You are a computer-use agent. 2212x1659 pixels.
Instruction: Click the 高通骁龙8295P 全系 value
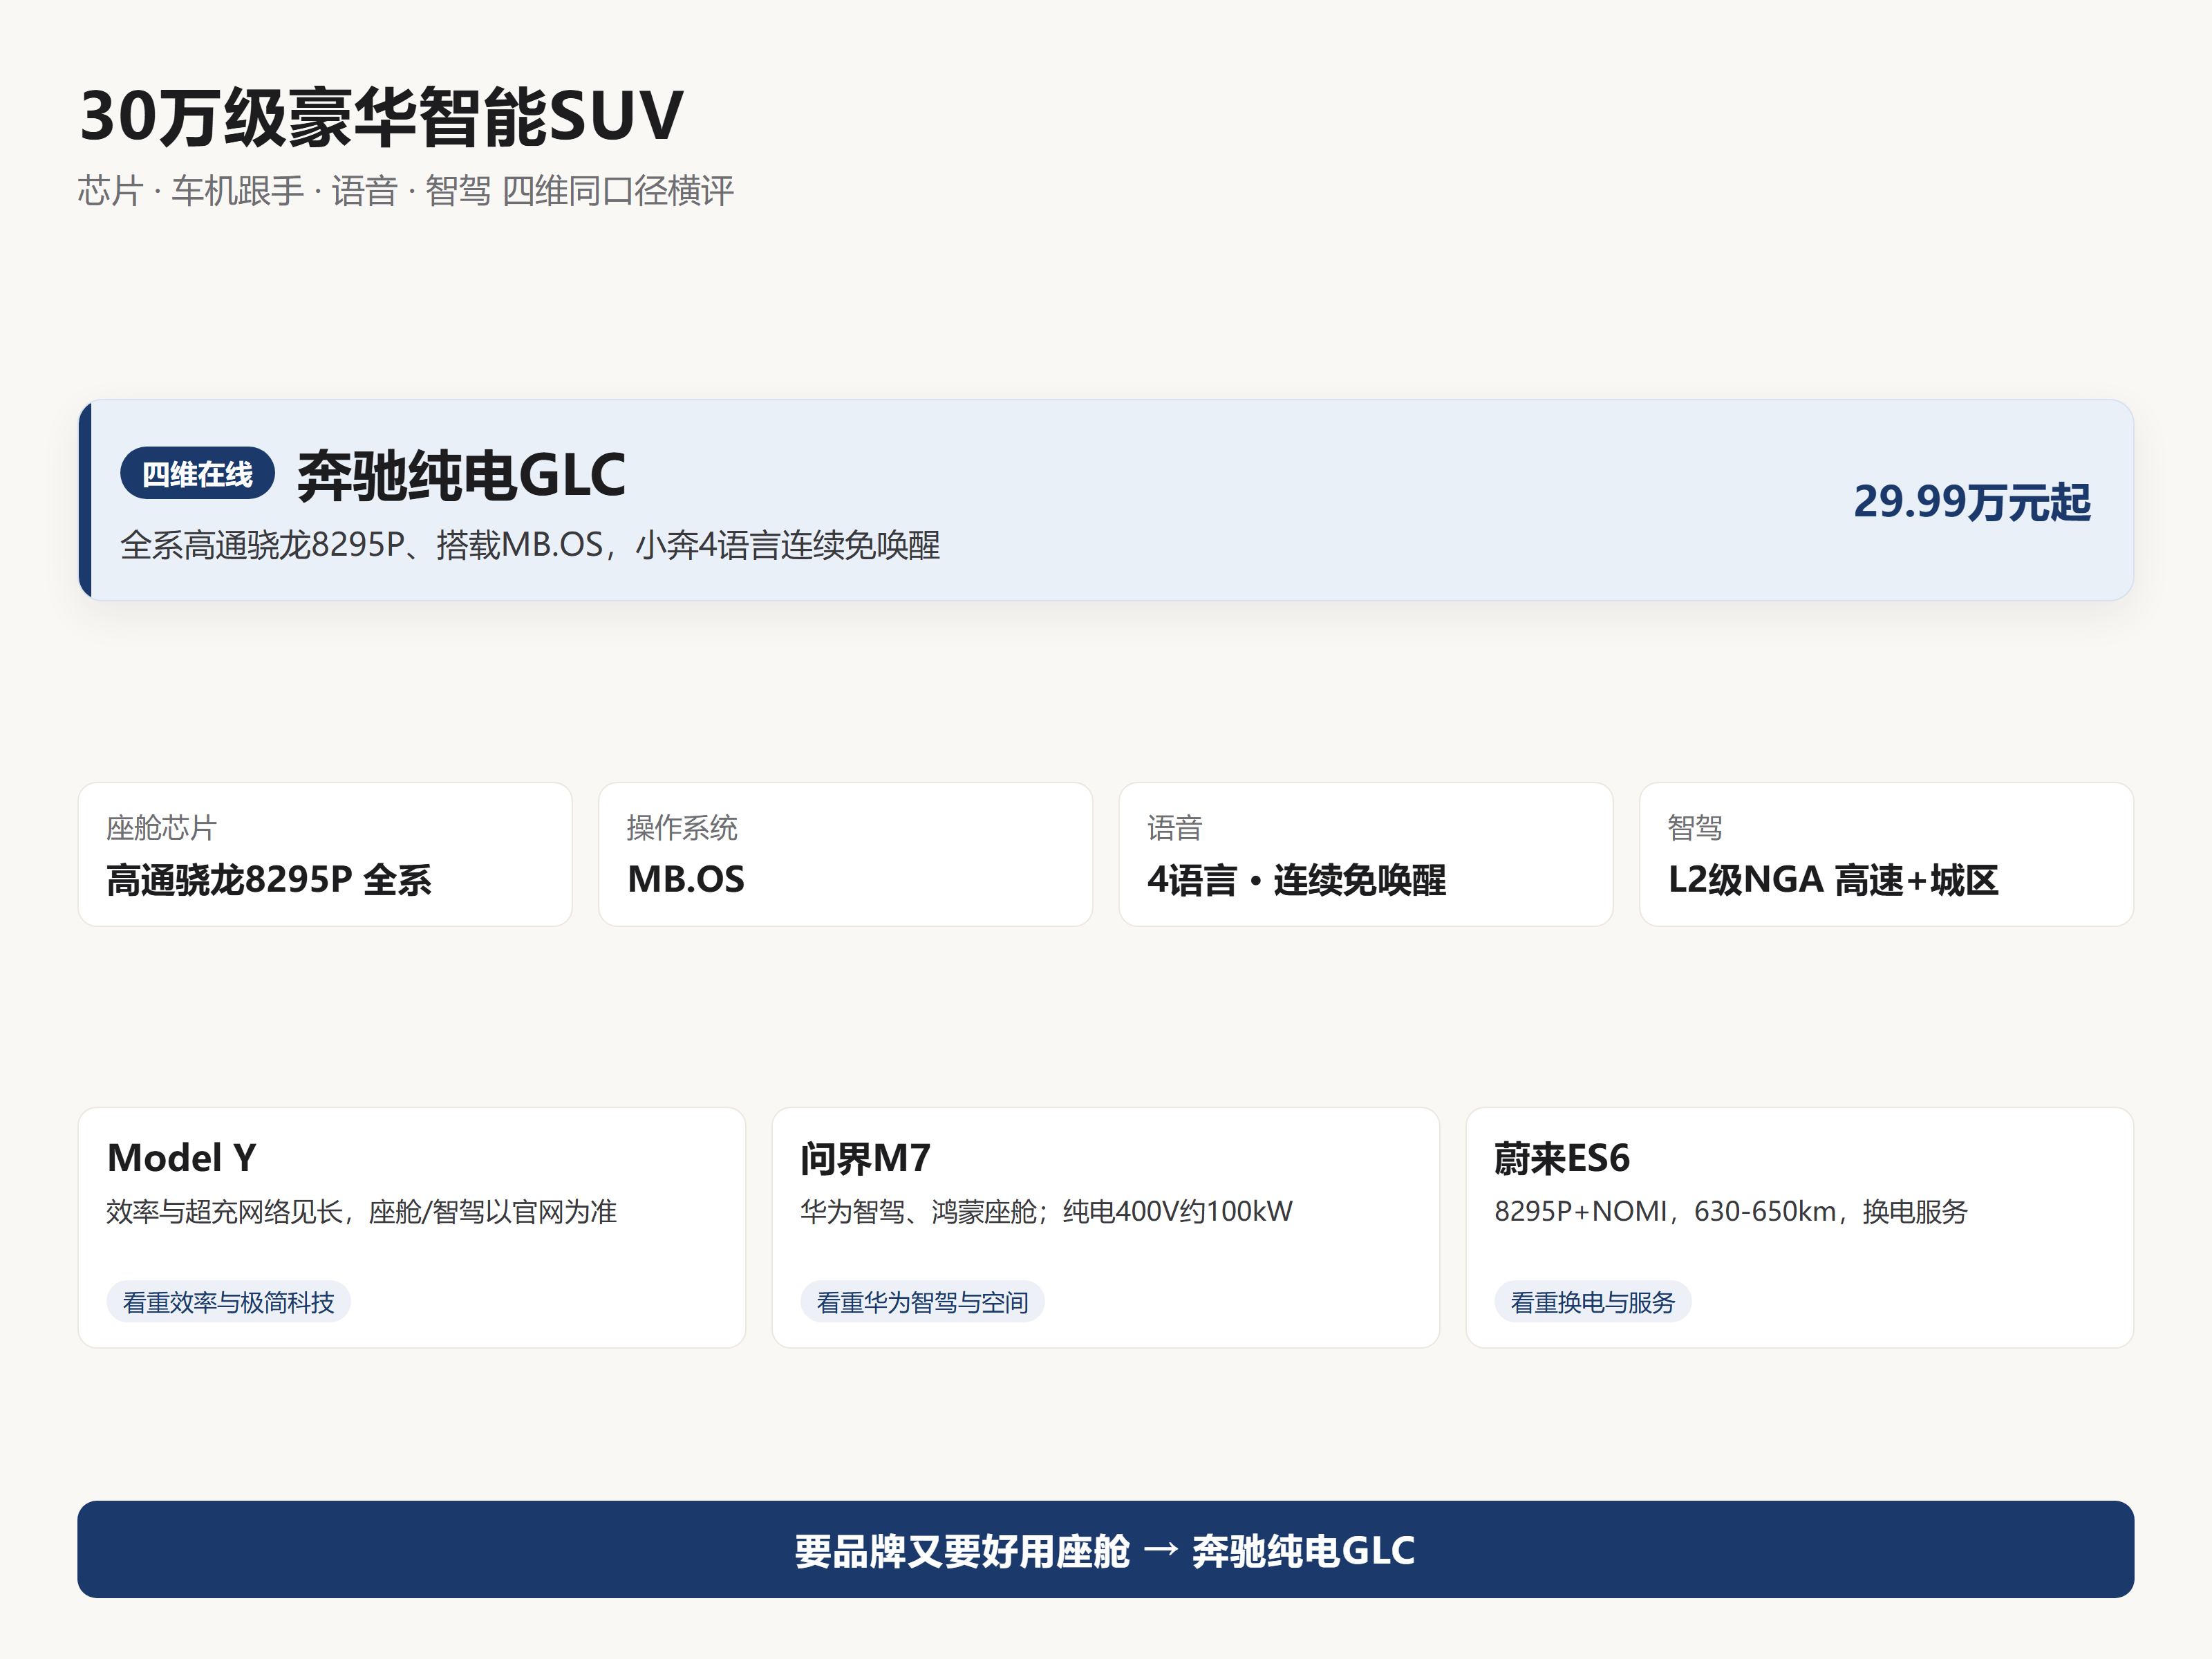coord(269,879)
